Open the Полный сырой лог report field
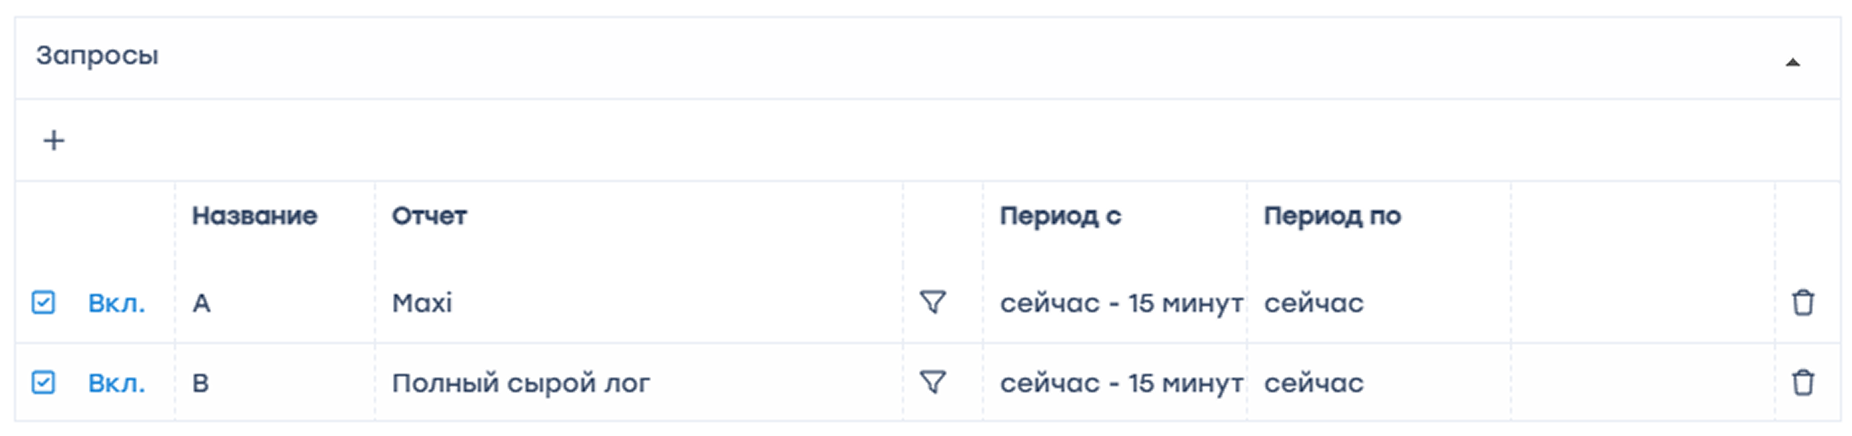The image size is (1852, 436). pos(520,383)
